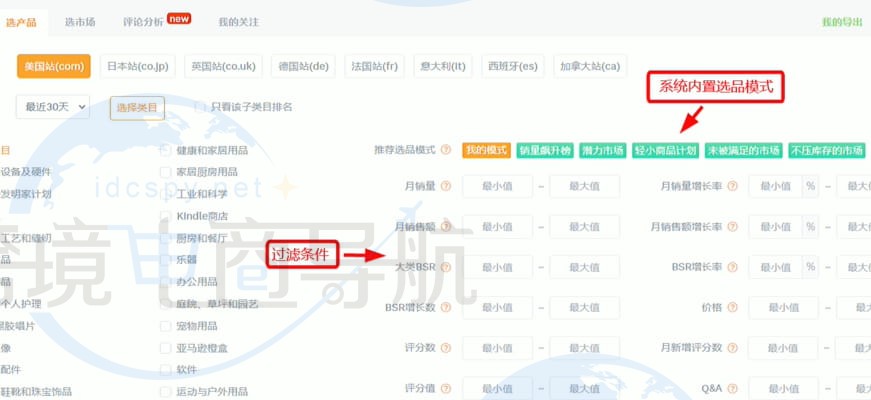
Task: Switch to 选产品 tab
Action: pyautogui.click(x=21, y=23)
